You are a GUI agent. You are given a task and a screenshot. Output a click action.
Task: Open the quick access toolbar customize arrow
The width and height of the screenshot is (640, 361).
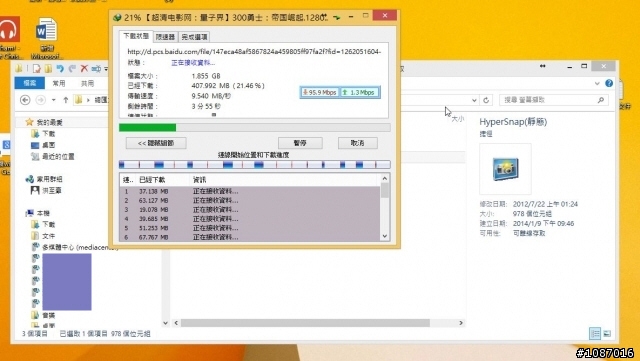coord(106,69)
